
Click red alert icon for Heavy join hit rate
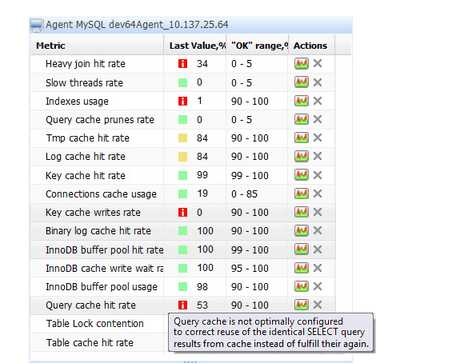click(x=183, y=63)
